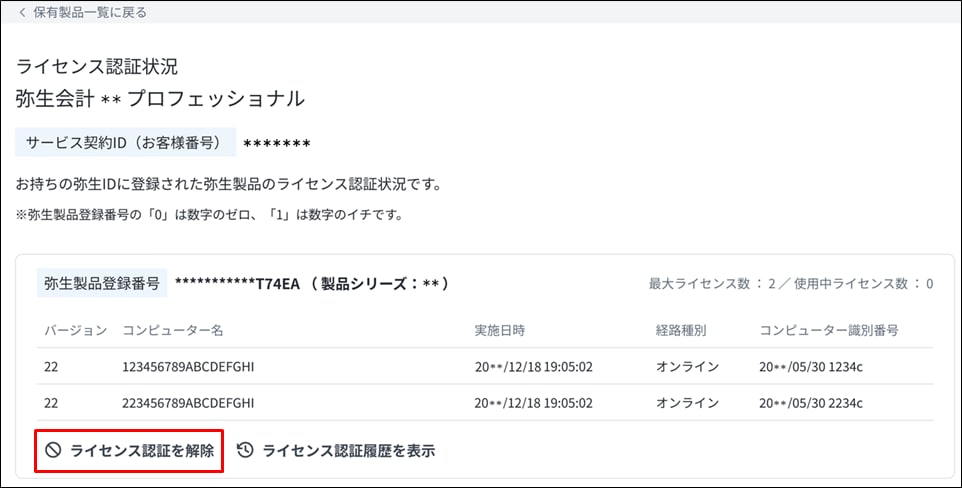Click the 弥生会計 ** プロフェッショナル title
This screenshot has height=488, width=962.
160,98
